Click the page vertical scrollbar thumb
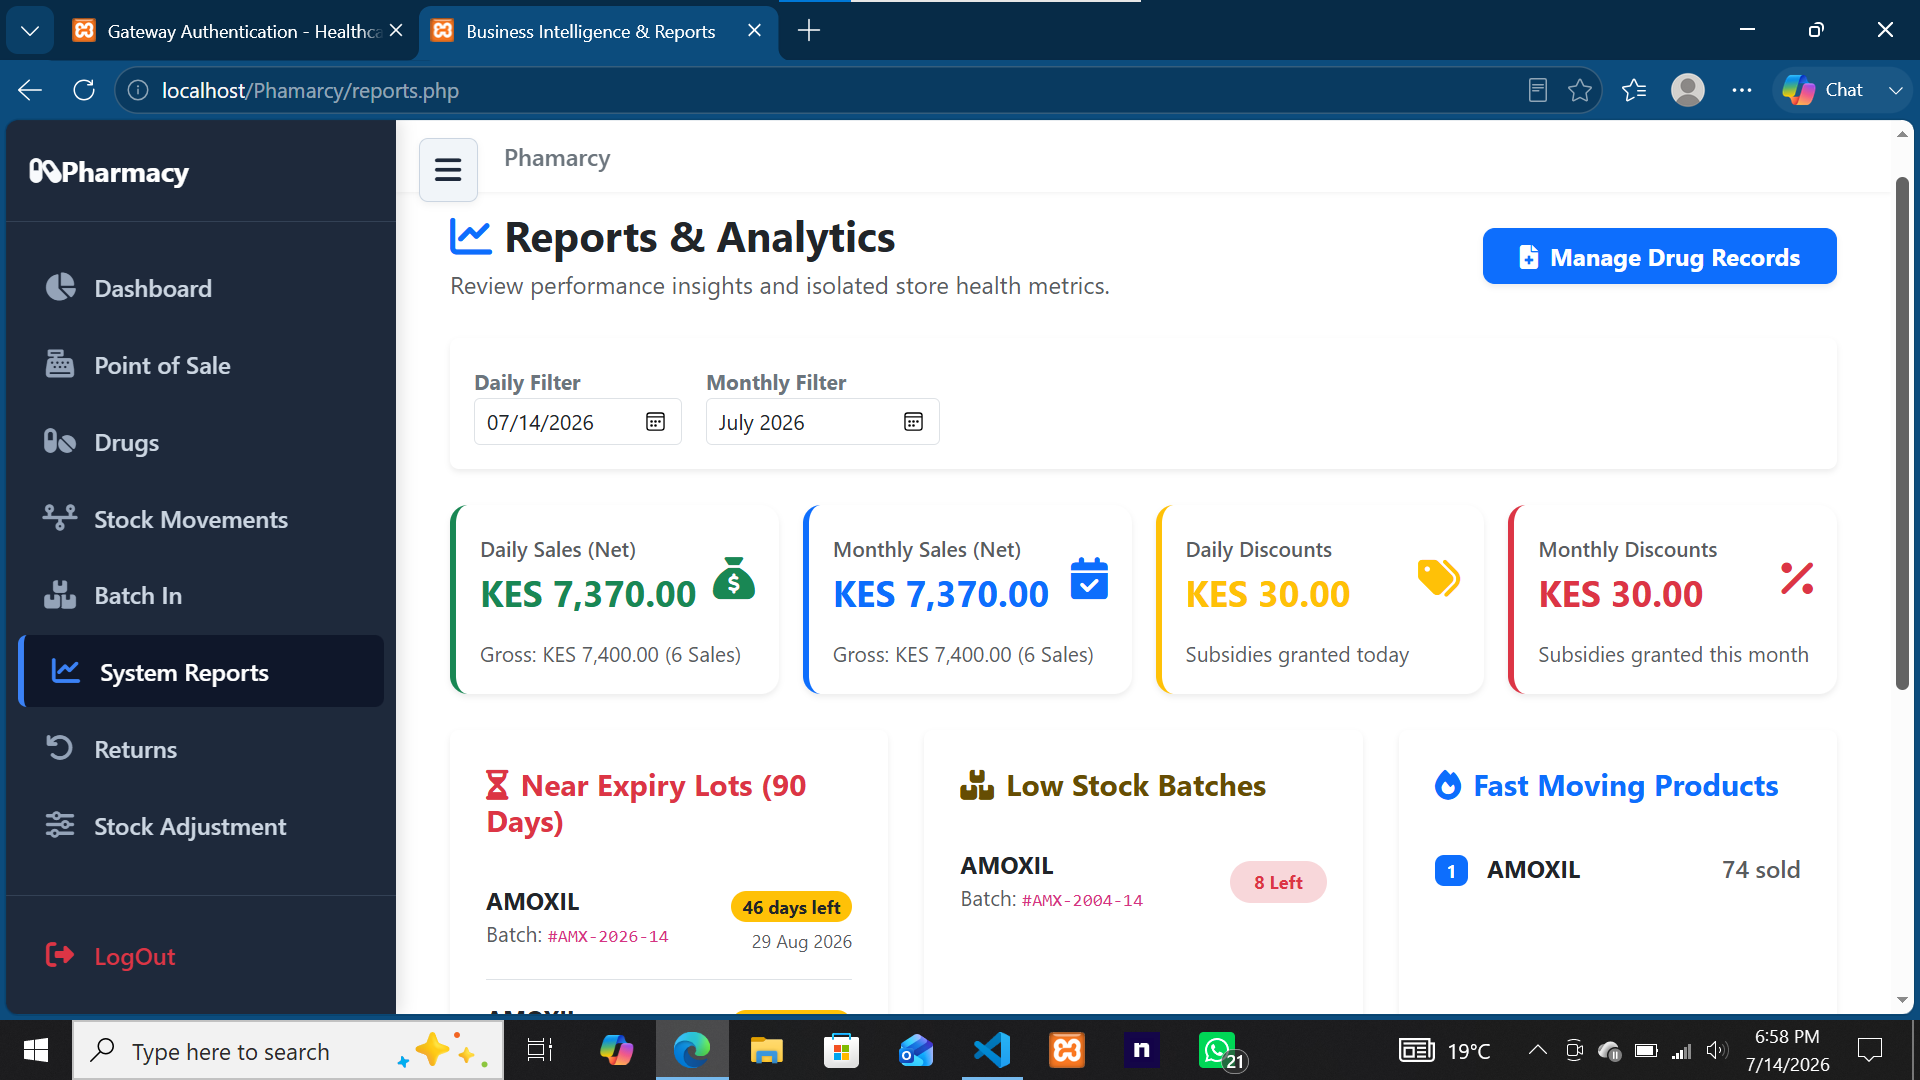 tap(1902, 432)
